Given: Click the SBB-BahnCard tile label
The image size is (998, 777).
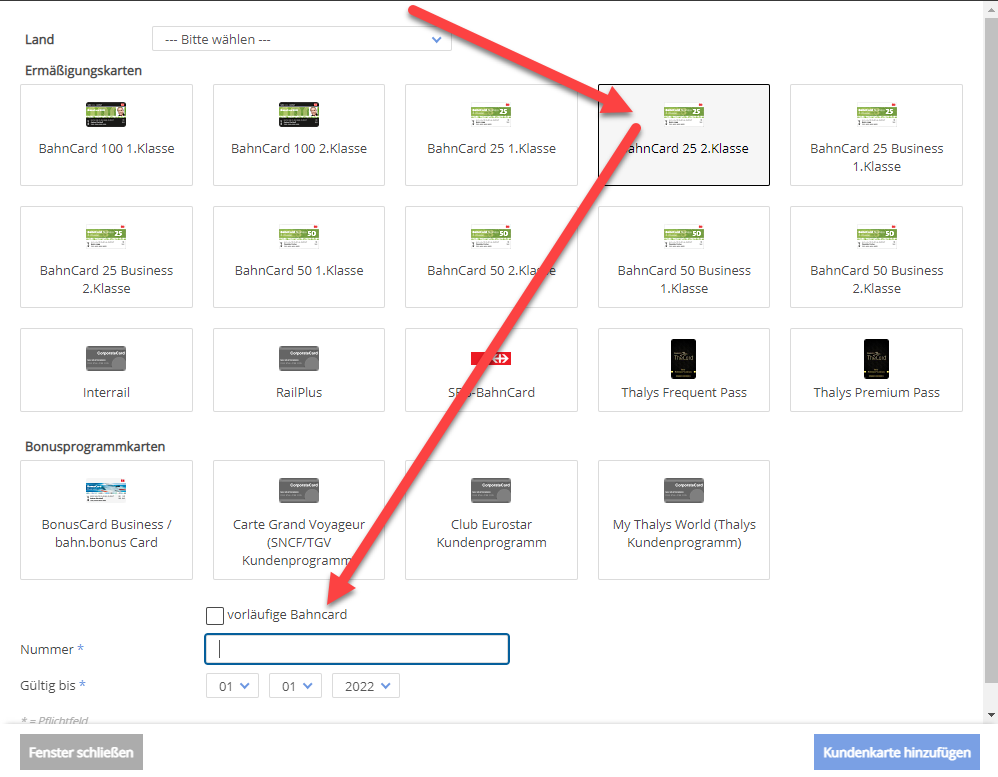Looking at the screenshot, I should coord(491,393).
